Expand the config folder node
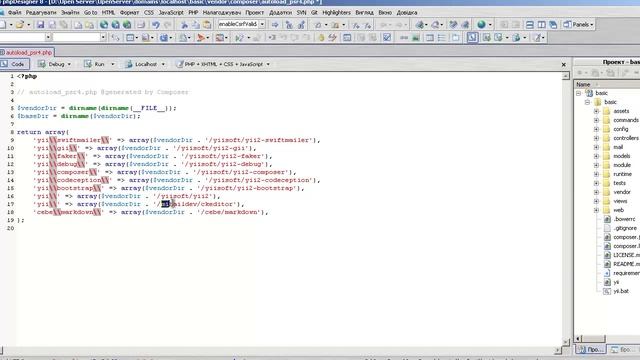The image size is (640, 360). [x=596, y=129]
